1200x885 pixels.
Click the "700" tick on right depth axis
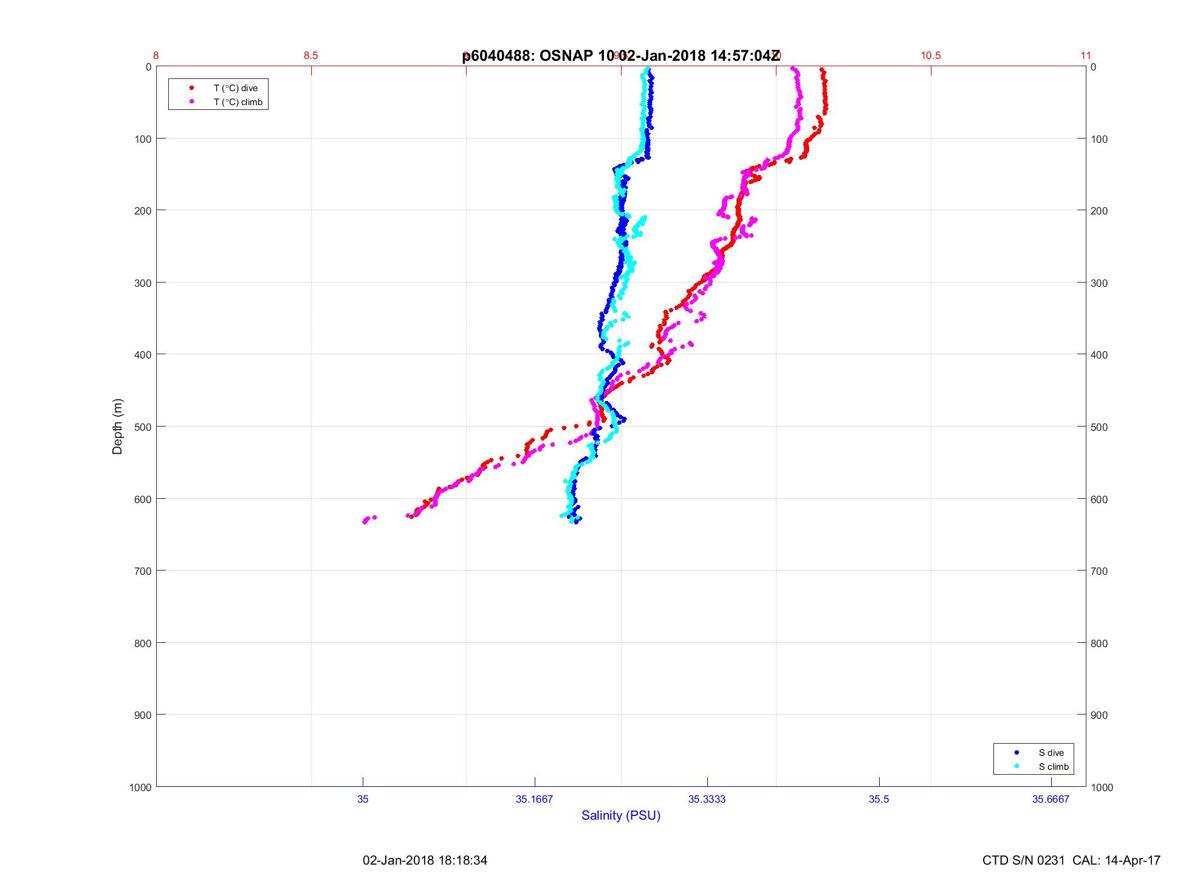point(1101,571)
